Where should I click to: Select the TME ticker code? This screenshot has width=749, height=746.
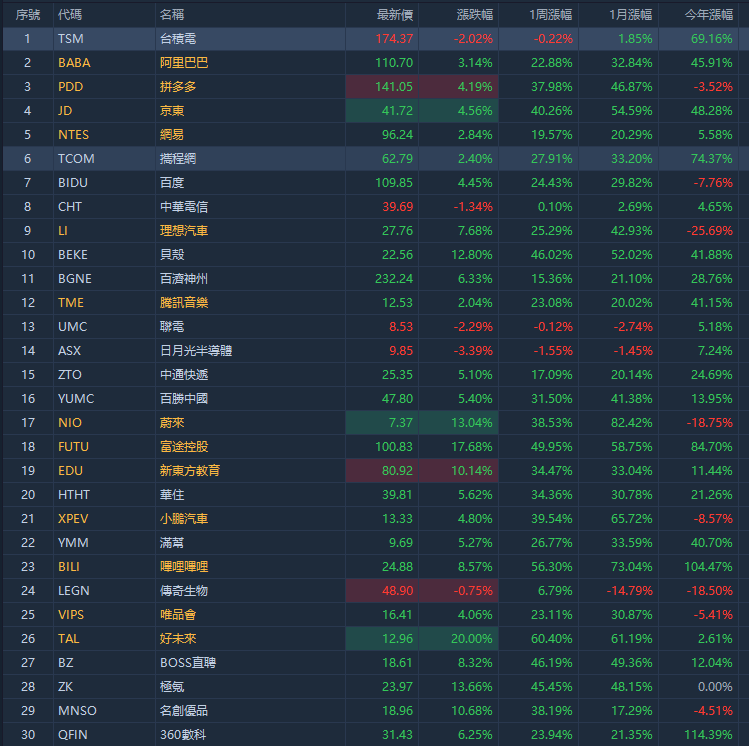pyautogui.click(x=71, y=303)
